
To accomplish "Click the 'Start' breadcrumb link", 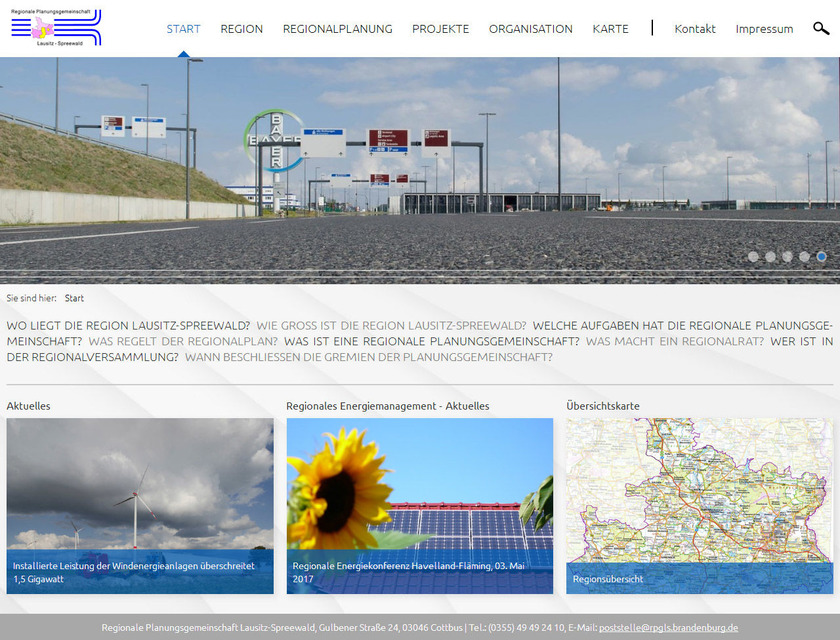I will pos(74,298).
